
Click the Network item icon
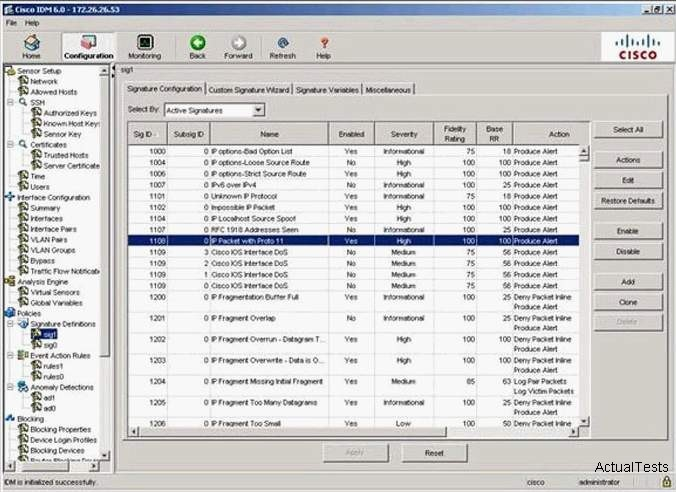(23, 81)
